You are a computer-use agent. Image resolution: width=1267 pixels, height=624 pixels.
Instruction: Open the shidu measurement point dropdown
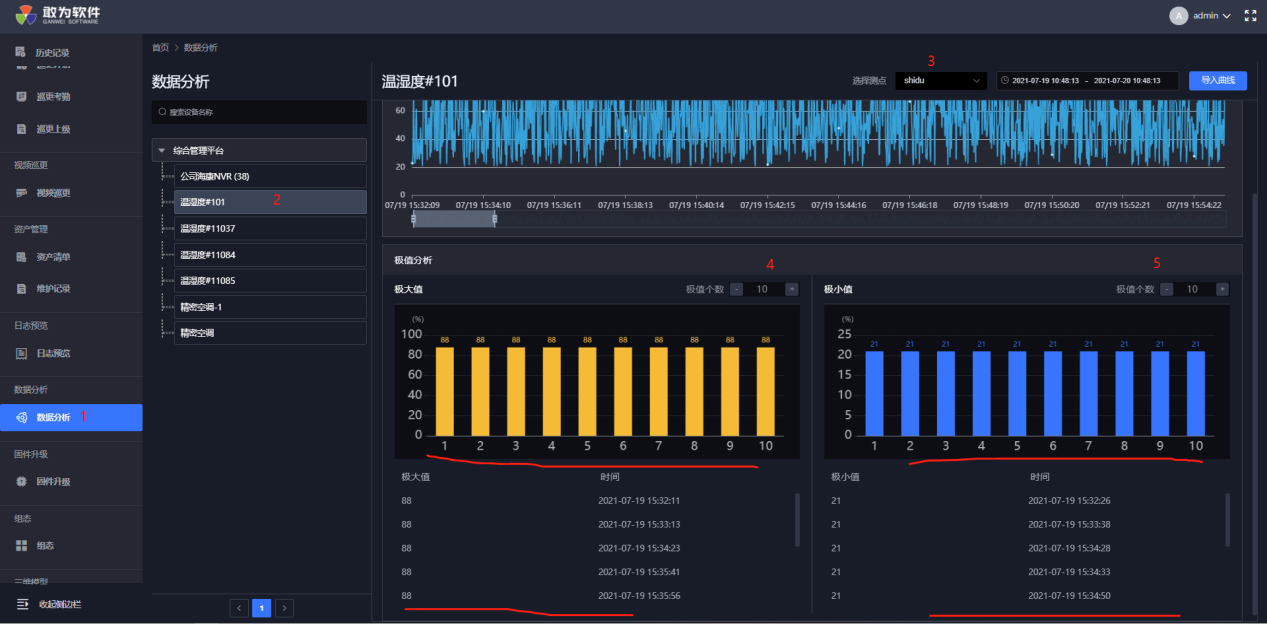(x=940, y=80)
